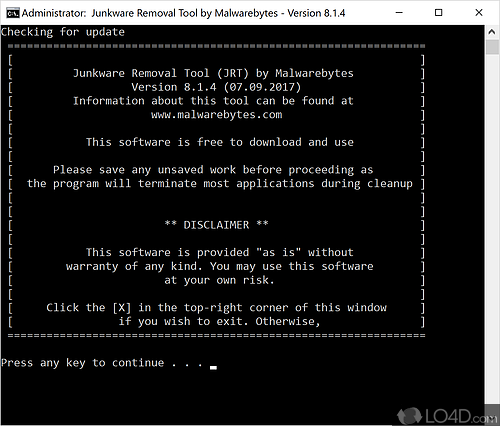Click the window title text in the title bar
The width and height of the screenshot is (500, 426).
coord(183,13)
